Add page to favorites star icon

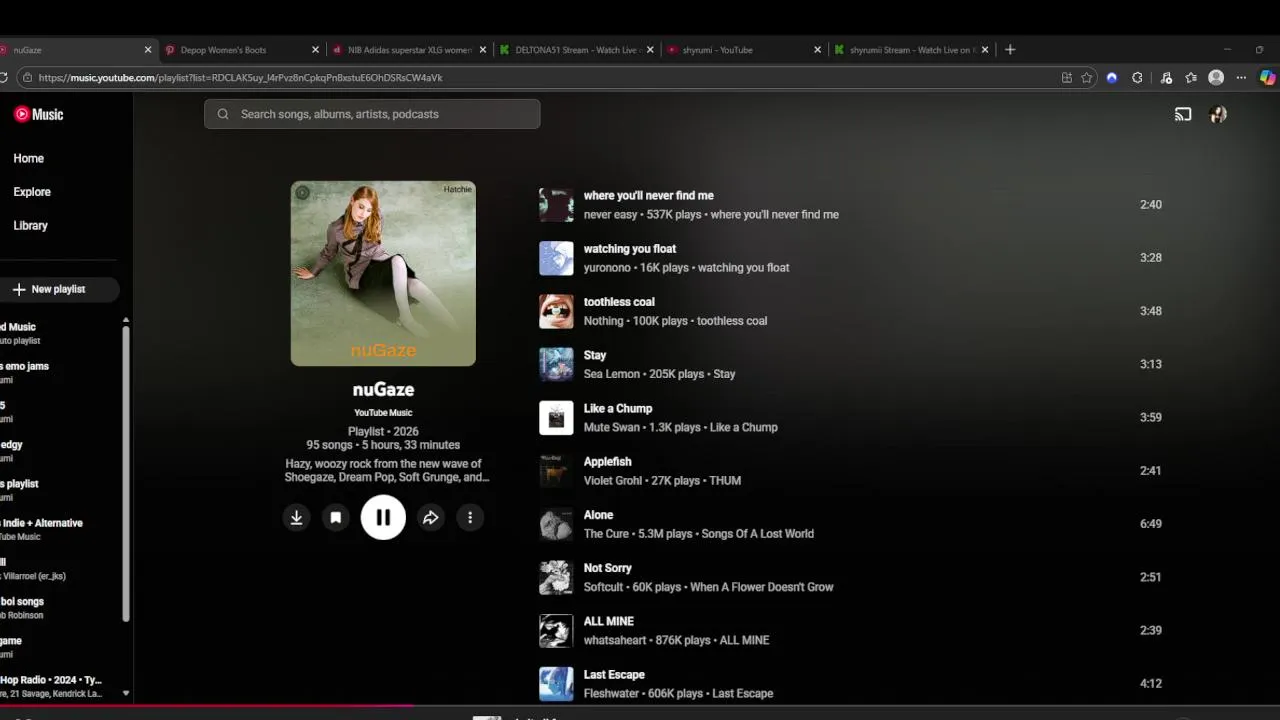[1087, 78]
